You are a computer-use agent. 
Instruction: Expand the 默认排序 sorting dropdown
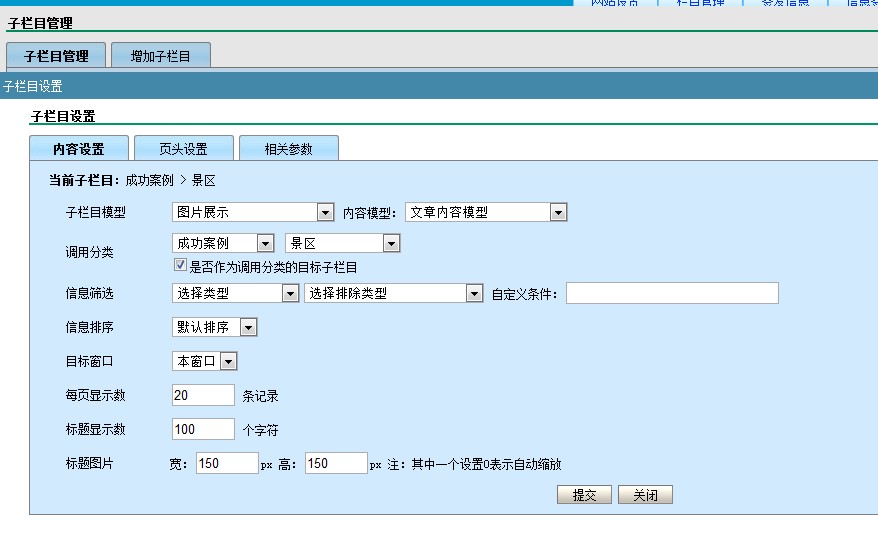coord(214,327)
